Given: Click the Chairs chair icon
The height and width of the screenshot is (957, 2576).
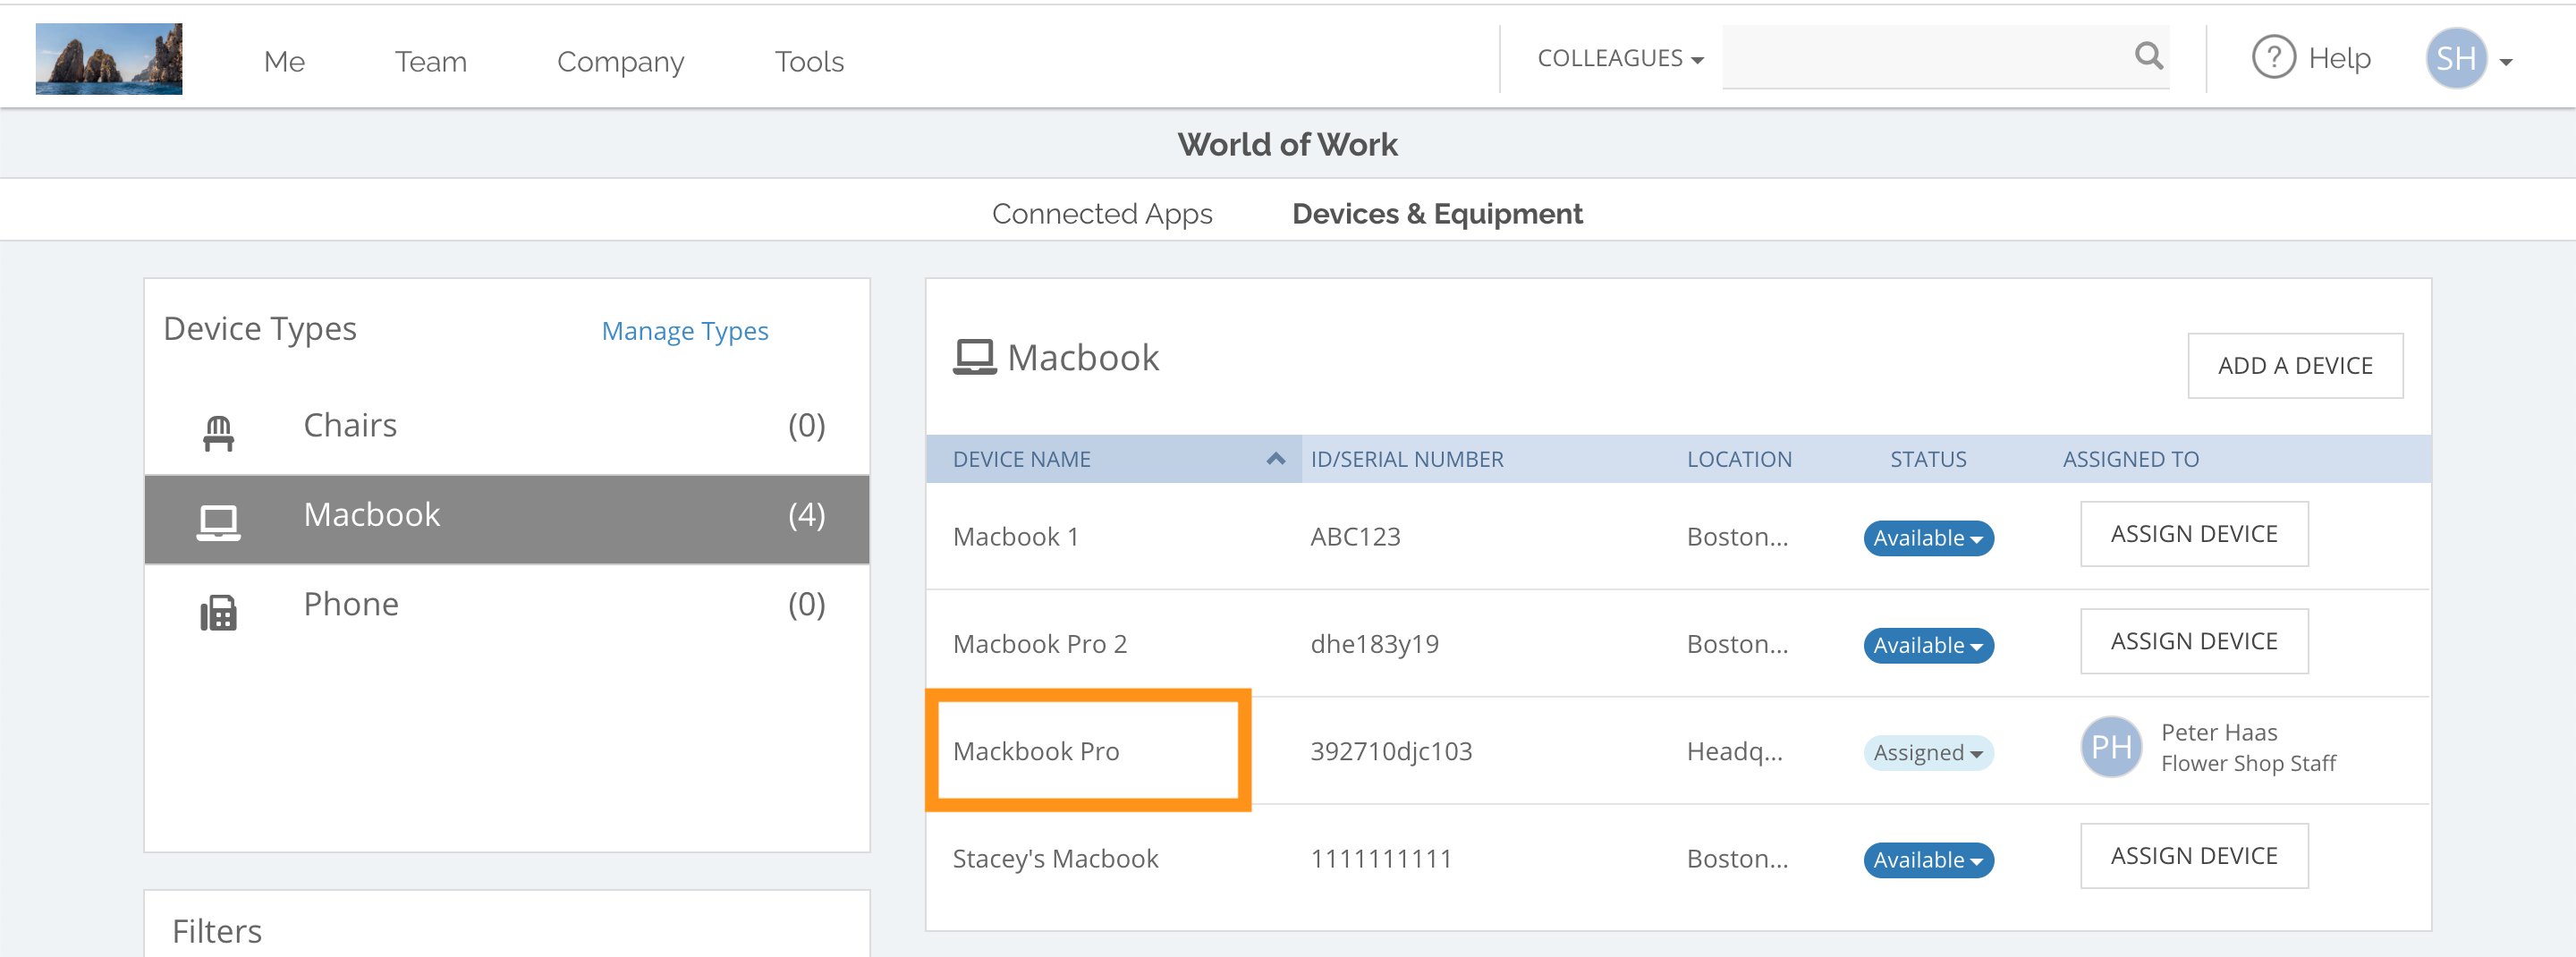Looking at the screenshot, I should pyautogui.click(x=218, y=432).
